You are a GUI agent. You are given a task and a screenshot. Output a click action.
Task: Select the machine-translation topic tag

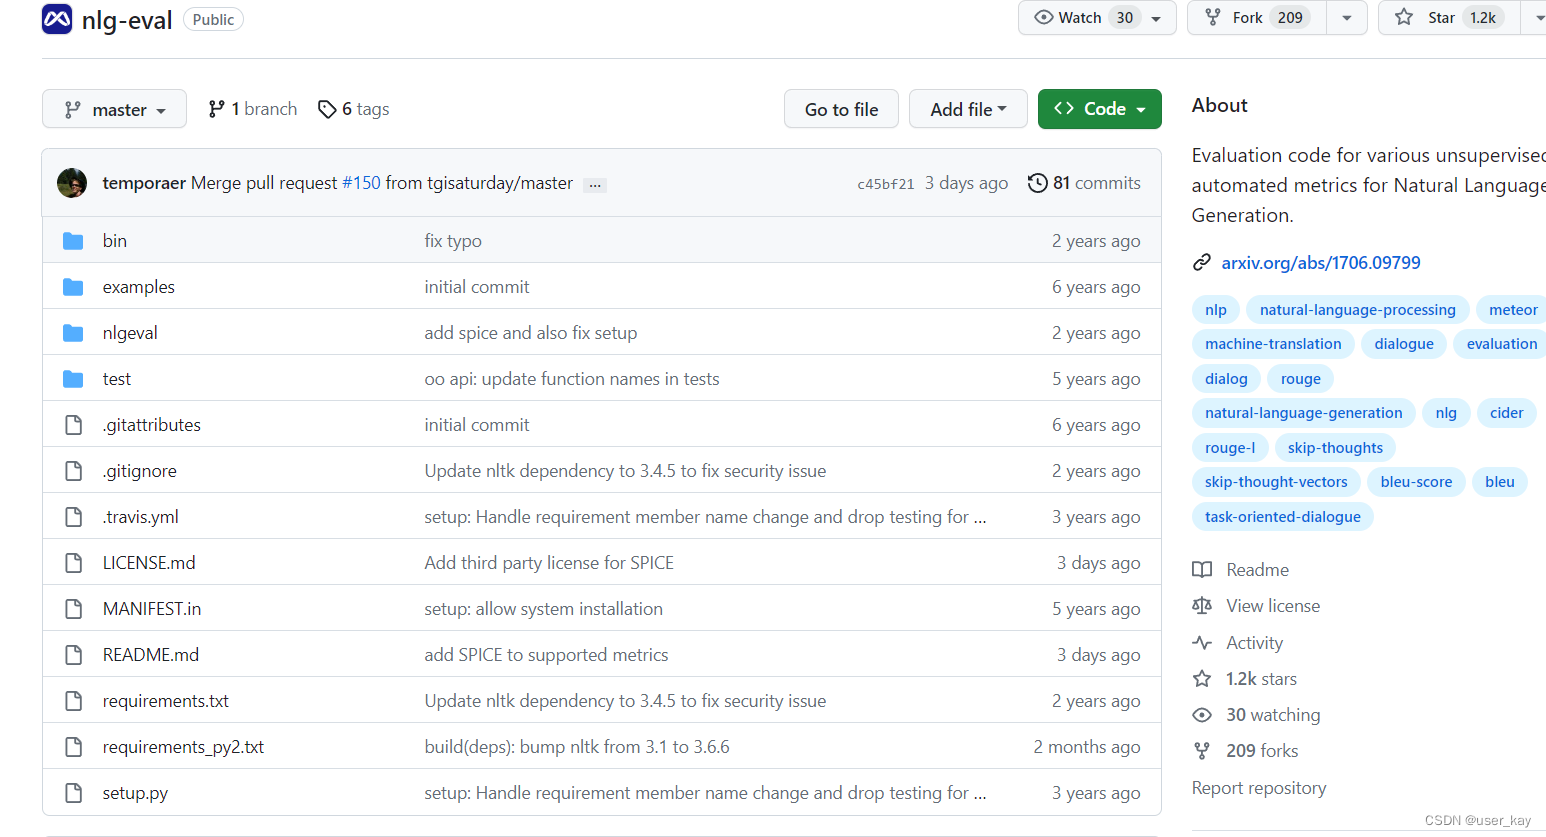point(1273,344)
